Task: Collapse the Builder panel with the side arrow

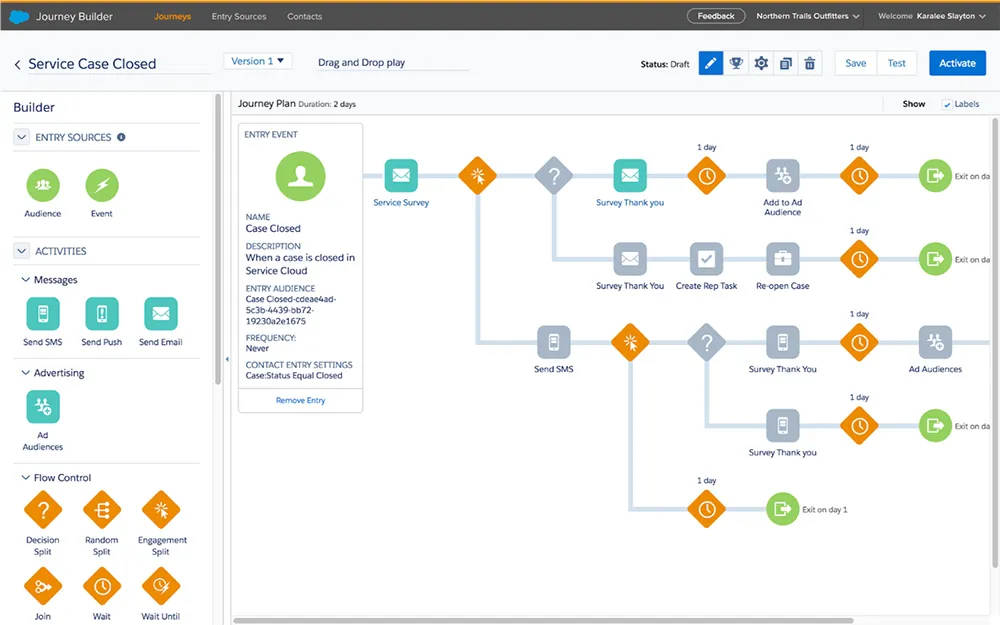Action: [x=227, y=359]
